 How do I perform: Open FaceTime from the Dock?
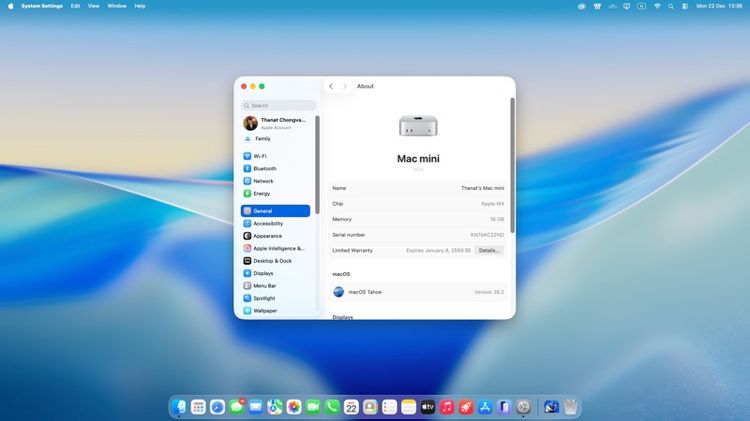pyautogui.click(x=313, y=407)
